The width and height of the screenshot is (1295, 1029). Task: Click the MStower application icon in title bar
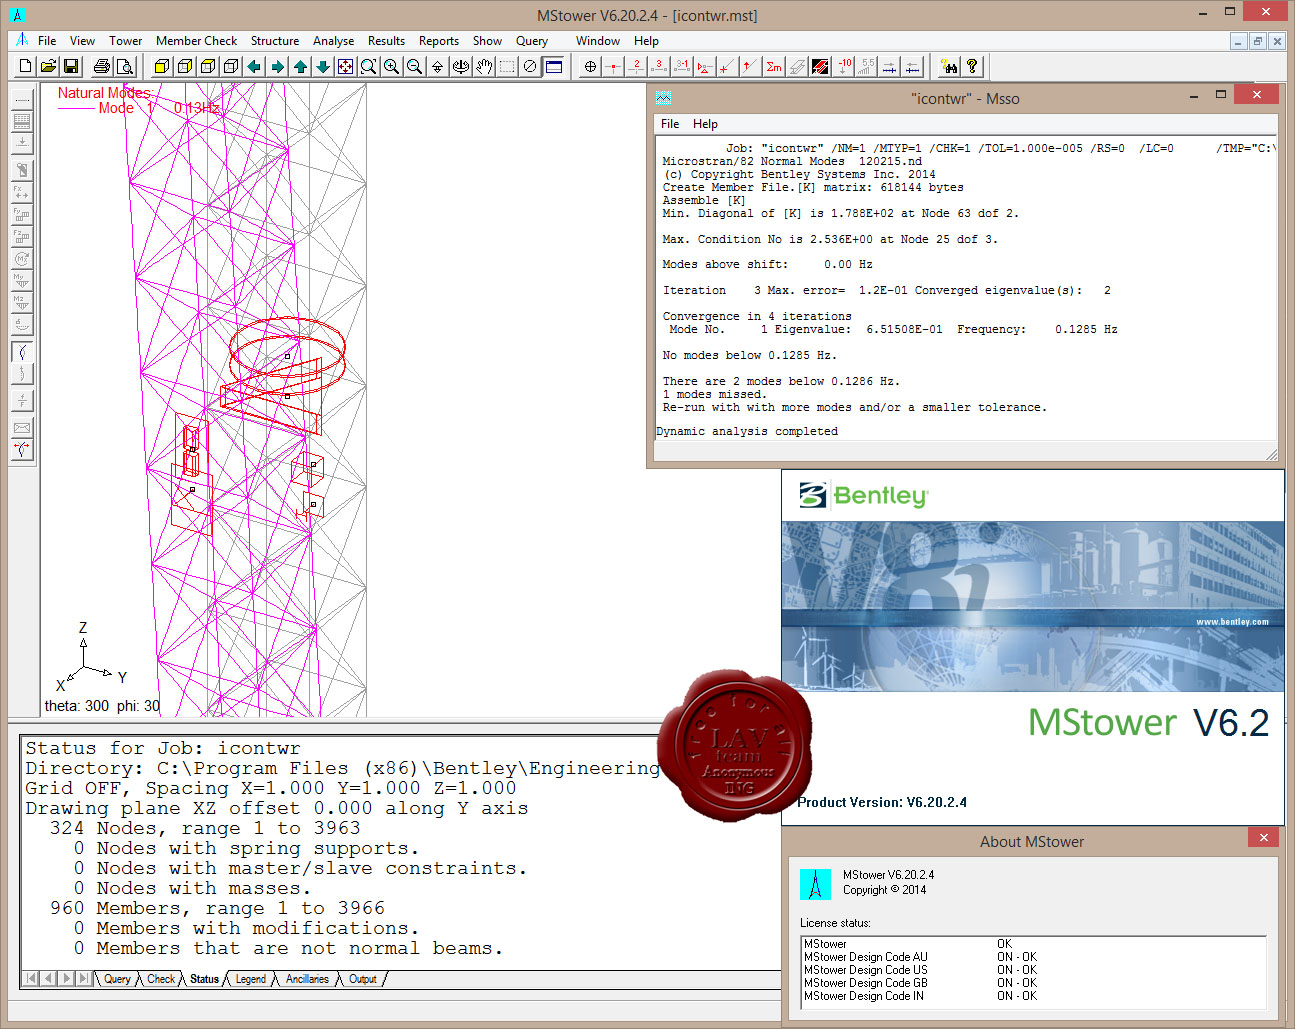tap(17, 15)
